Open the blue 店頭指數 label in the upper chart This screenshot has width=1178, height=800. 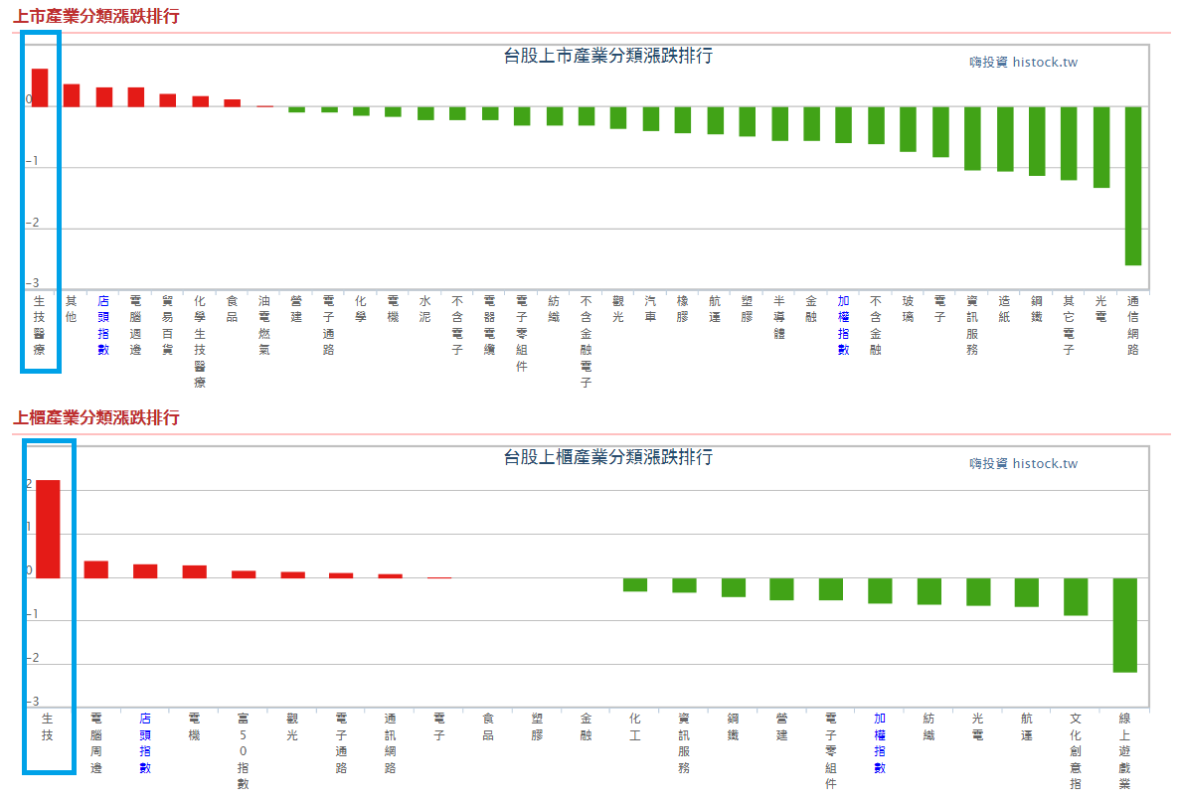[x=103, y=325]
